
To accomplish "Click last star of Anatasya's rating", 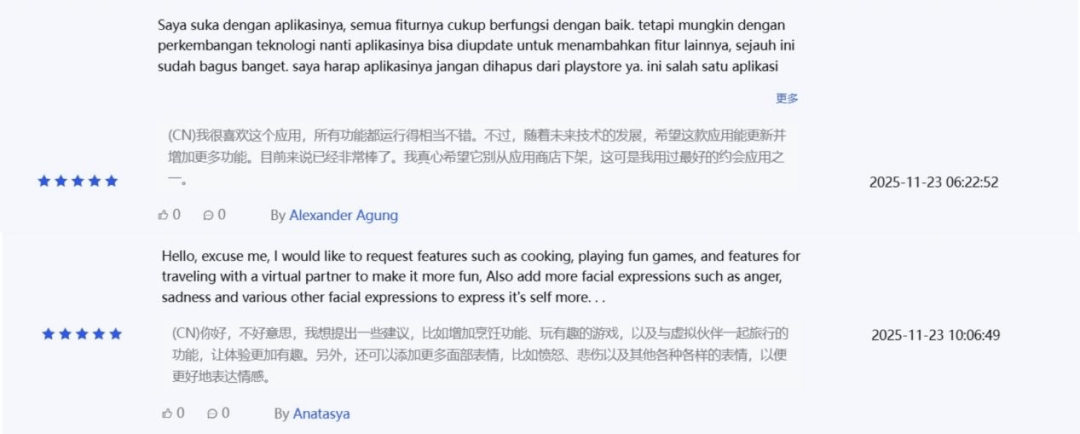I will tap(115, 334).
